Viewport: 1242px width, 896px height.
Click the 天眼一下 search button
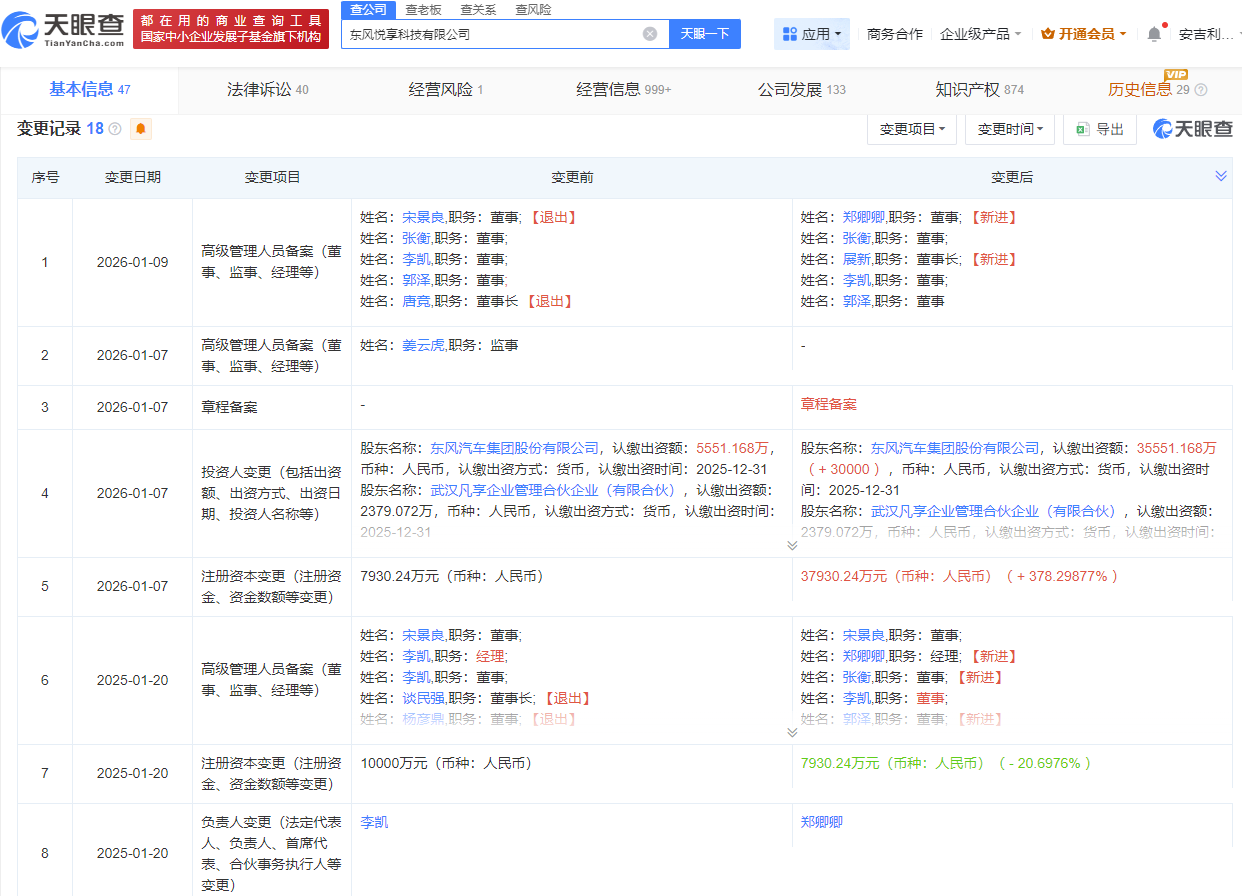click(705, 33)
